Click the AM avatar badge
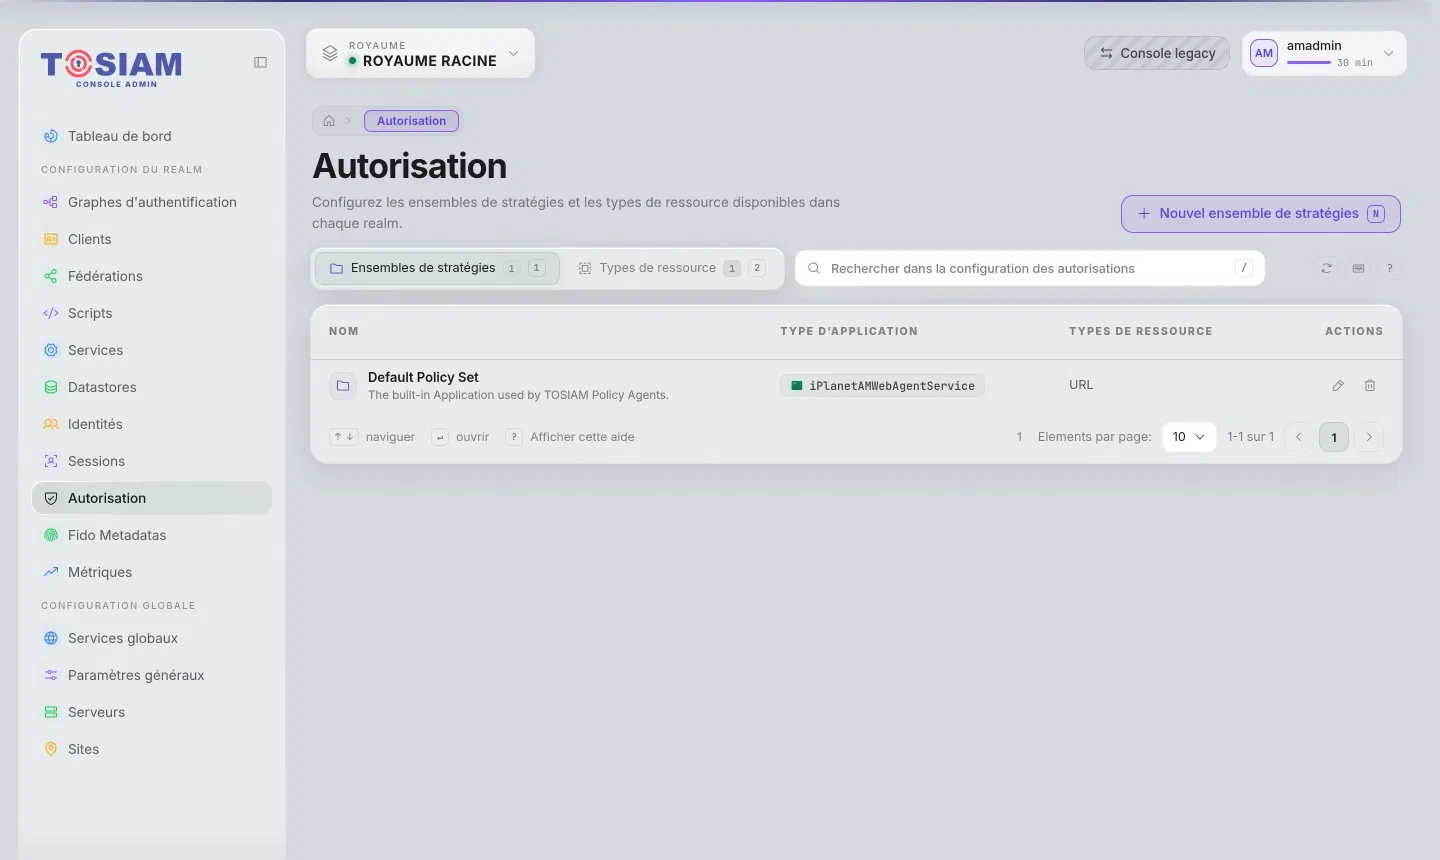 click(1264, 53)
